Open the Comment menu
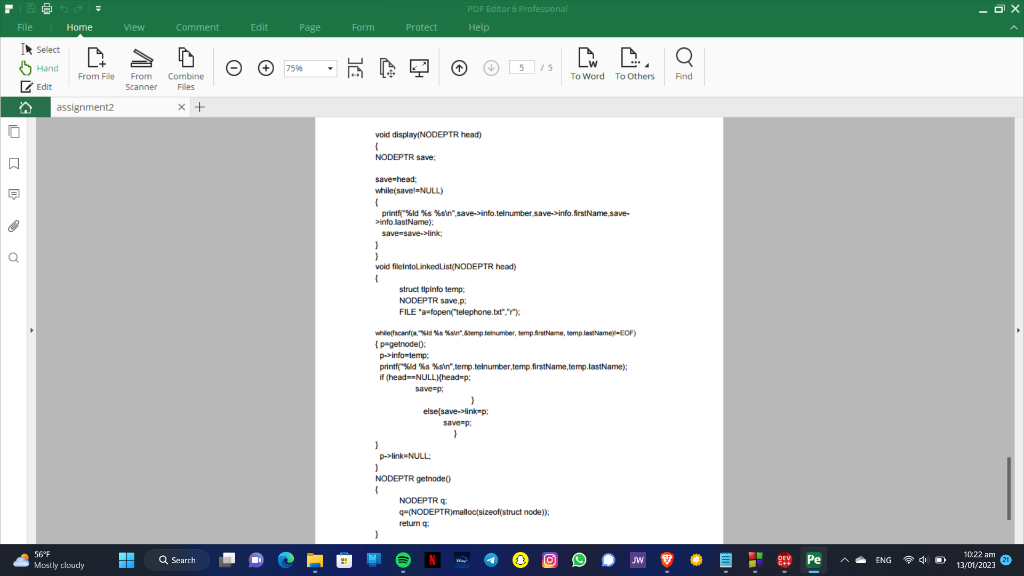 pyautogui.click(x=197, y=27)
